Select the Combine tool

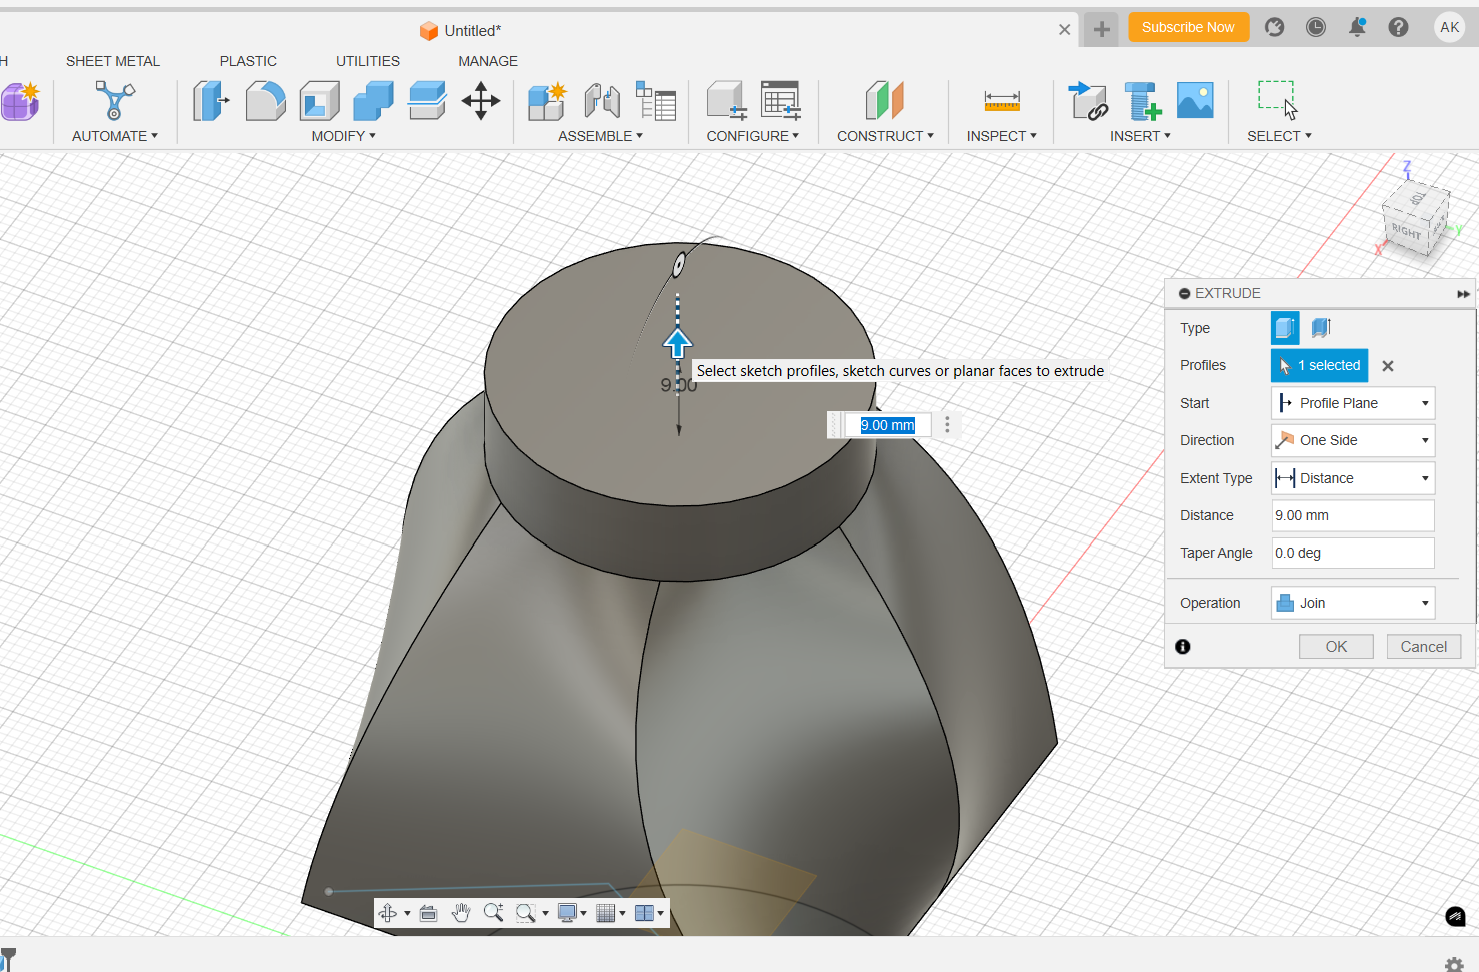tap(373, 101)
